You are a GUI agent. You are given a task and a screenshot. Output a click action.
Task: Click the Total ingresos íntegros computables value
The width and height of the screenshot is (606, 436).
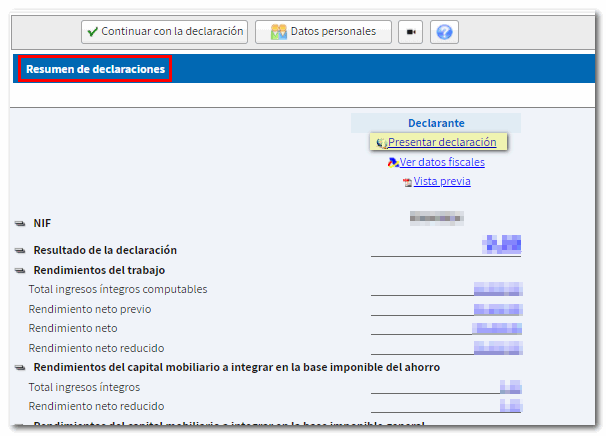coord(497,289)
